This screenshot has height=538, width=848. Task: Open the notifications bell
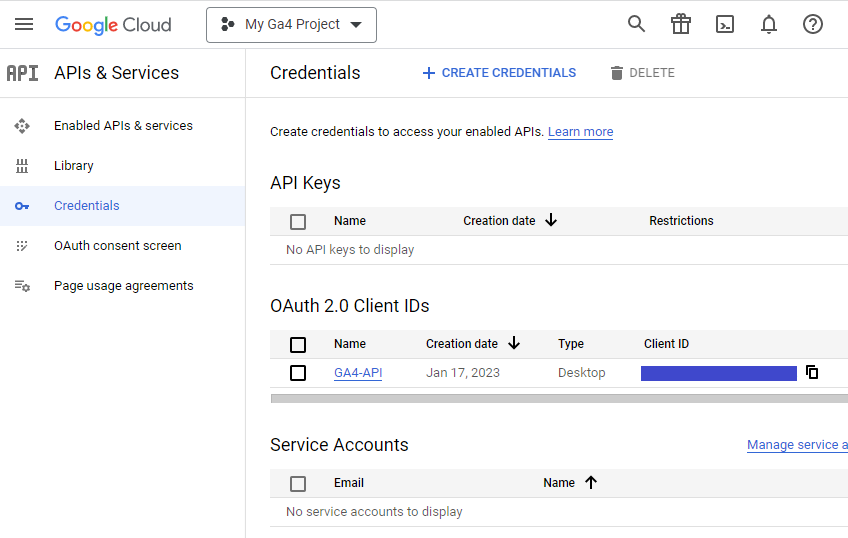click(768, 24)
